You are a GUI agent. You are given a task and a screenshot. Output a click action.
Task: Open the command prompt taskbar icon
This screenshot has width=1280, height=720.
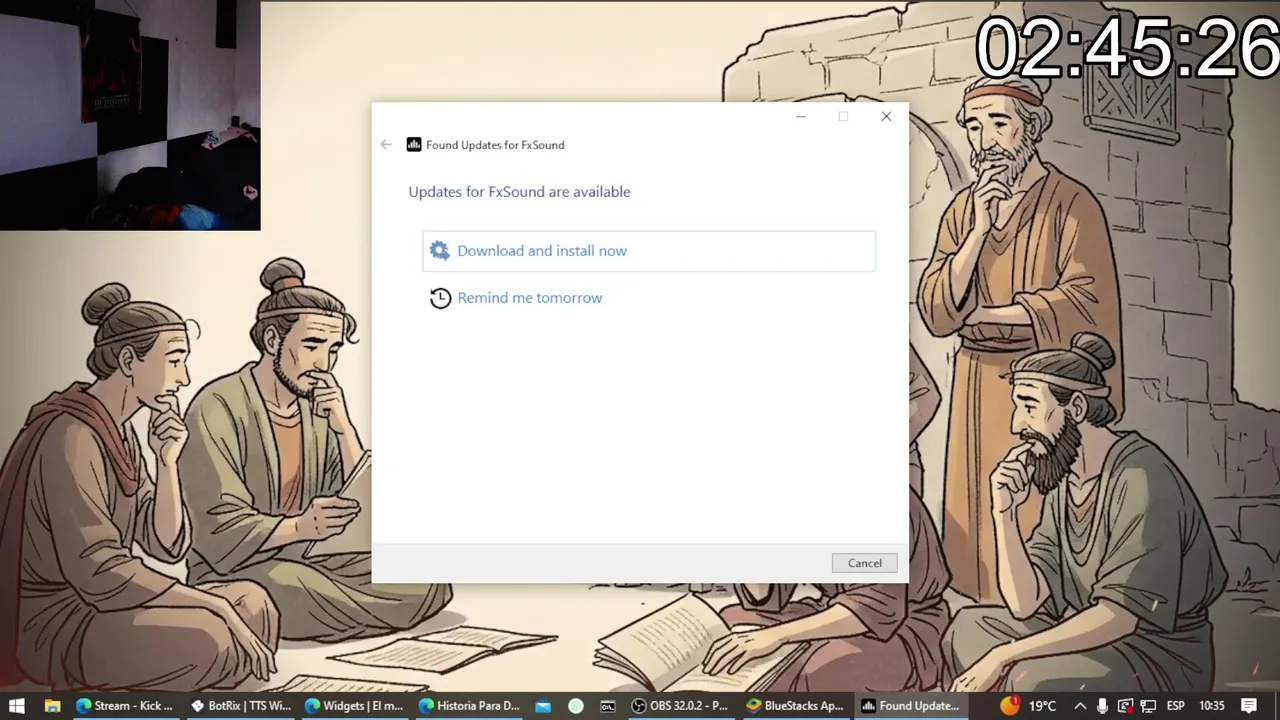coord(608,706)
